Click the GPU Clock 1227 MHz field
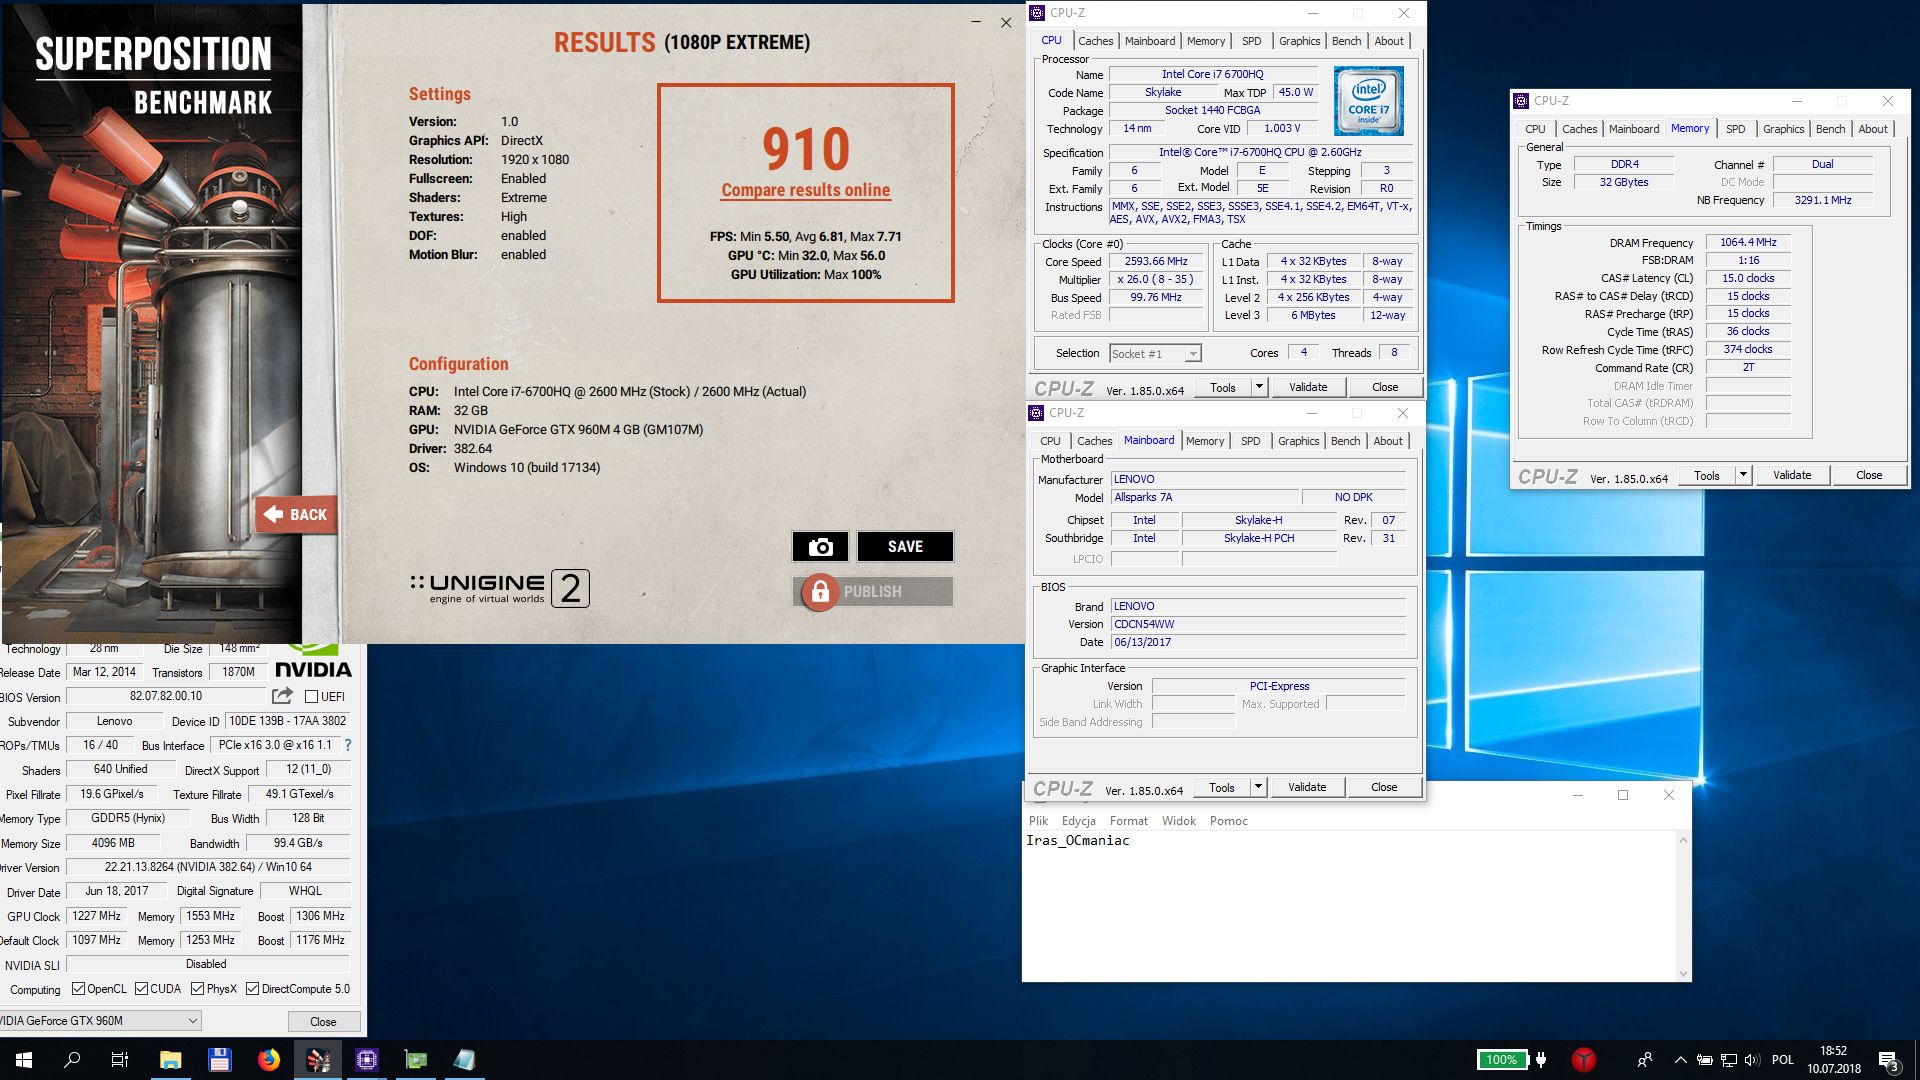The height and width of the screenshot is (1080, 1920). (x=96, y=916)
